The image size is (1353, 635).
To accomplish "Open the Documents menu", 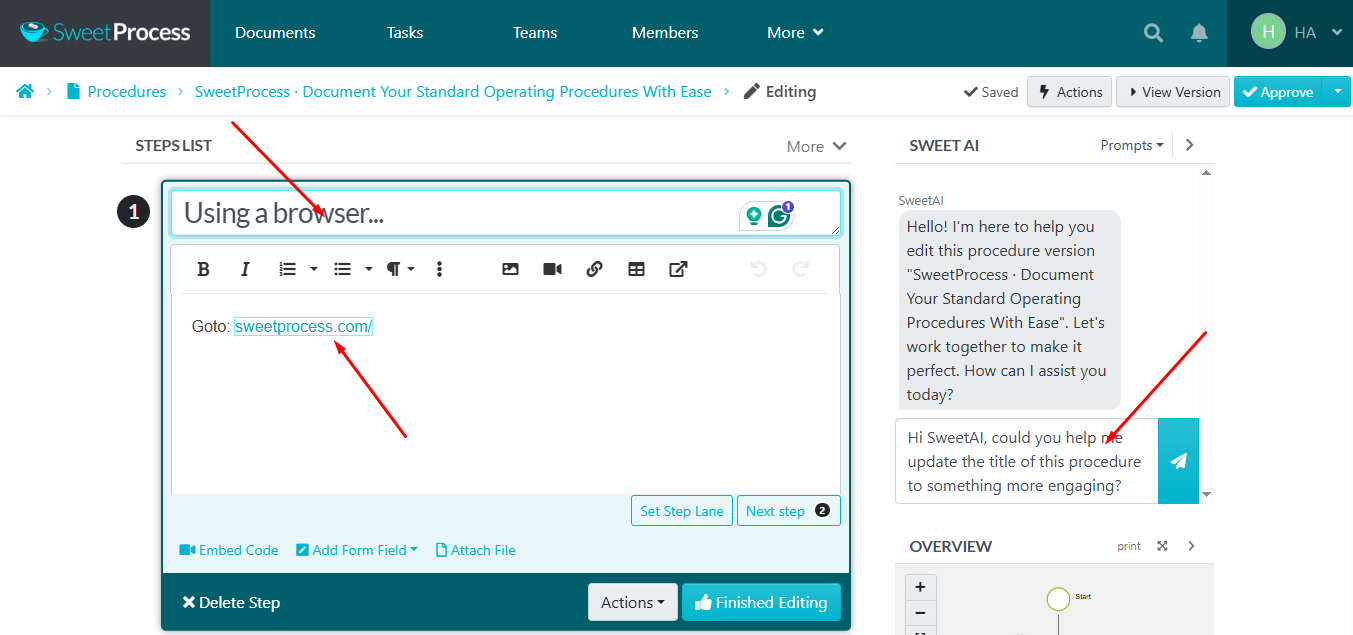I will click(275, 33).
